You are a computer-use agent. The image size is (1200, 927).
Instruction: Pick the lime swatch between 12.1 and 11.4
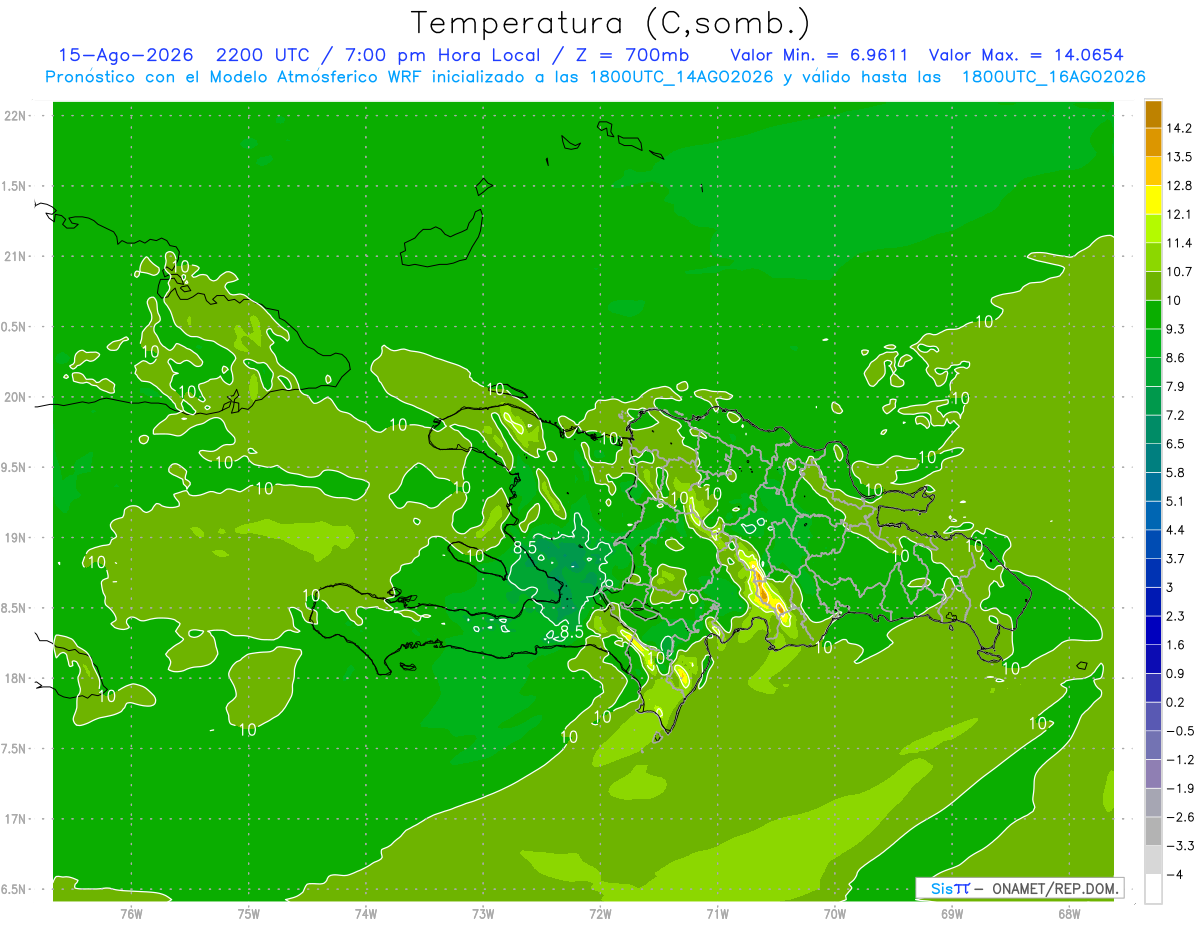pyautogui.click(x=1153, y=228)
